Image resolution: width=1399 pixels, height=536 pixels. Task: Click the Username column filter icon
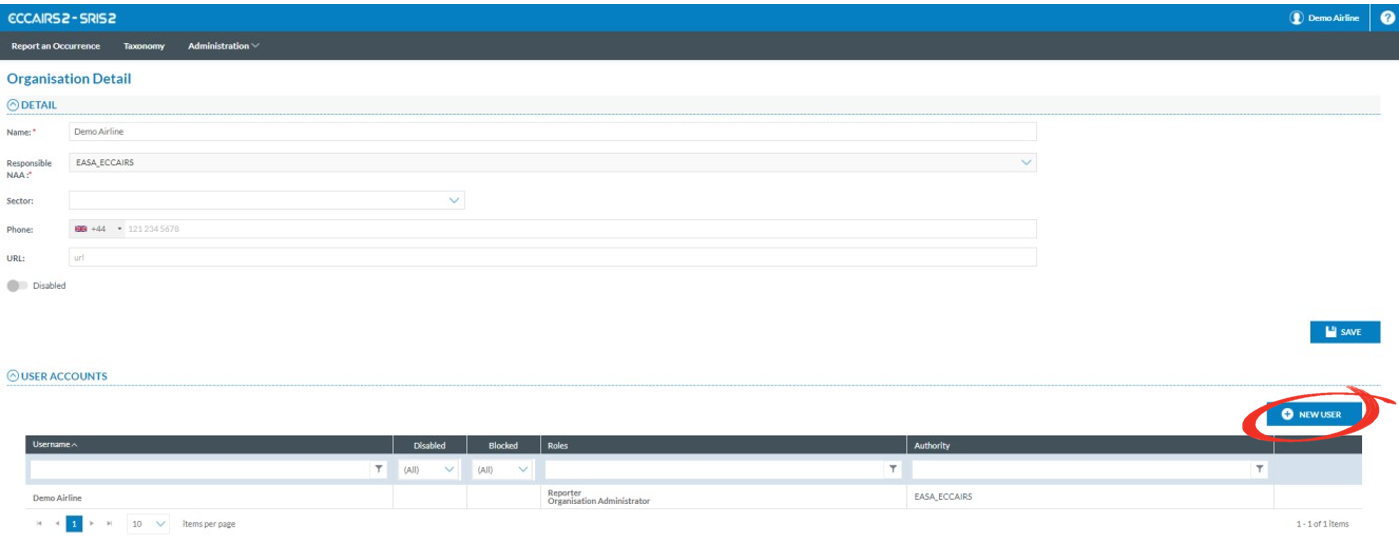378,469
